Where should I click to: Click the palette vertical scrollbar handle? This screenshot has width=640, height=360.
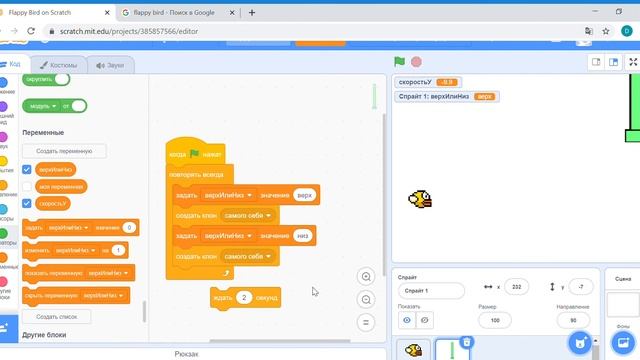(144, 311)
